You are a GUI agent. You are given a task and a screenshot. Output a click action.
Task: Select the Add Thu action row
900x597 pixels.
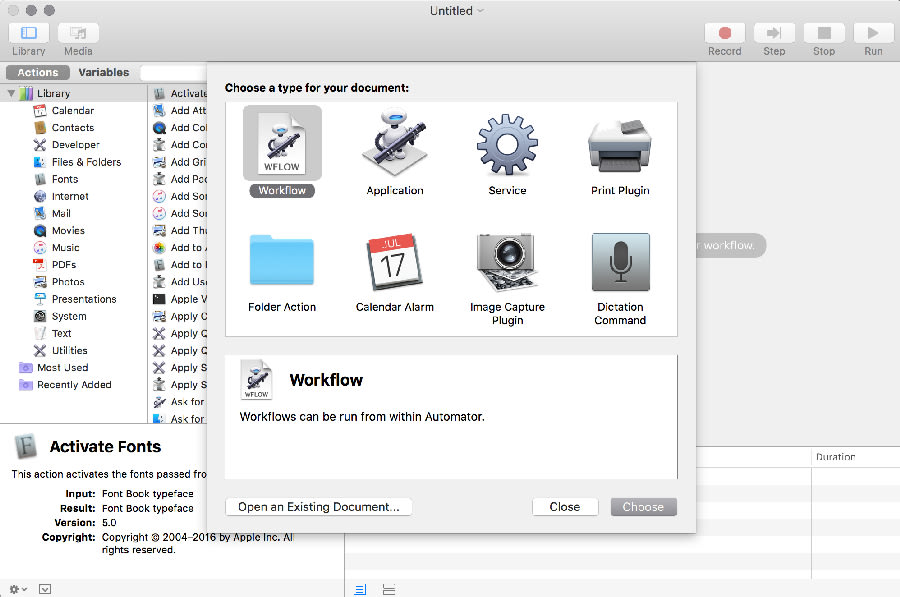[x=178, y=231]
